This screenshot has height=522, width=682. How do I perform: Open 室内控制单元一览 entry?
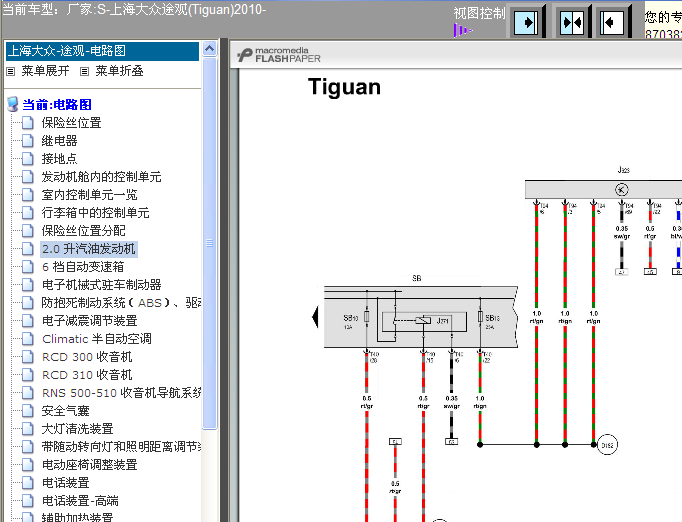pos(89,194)
